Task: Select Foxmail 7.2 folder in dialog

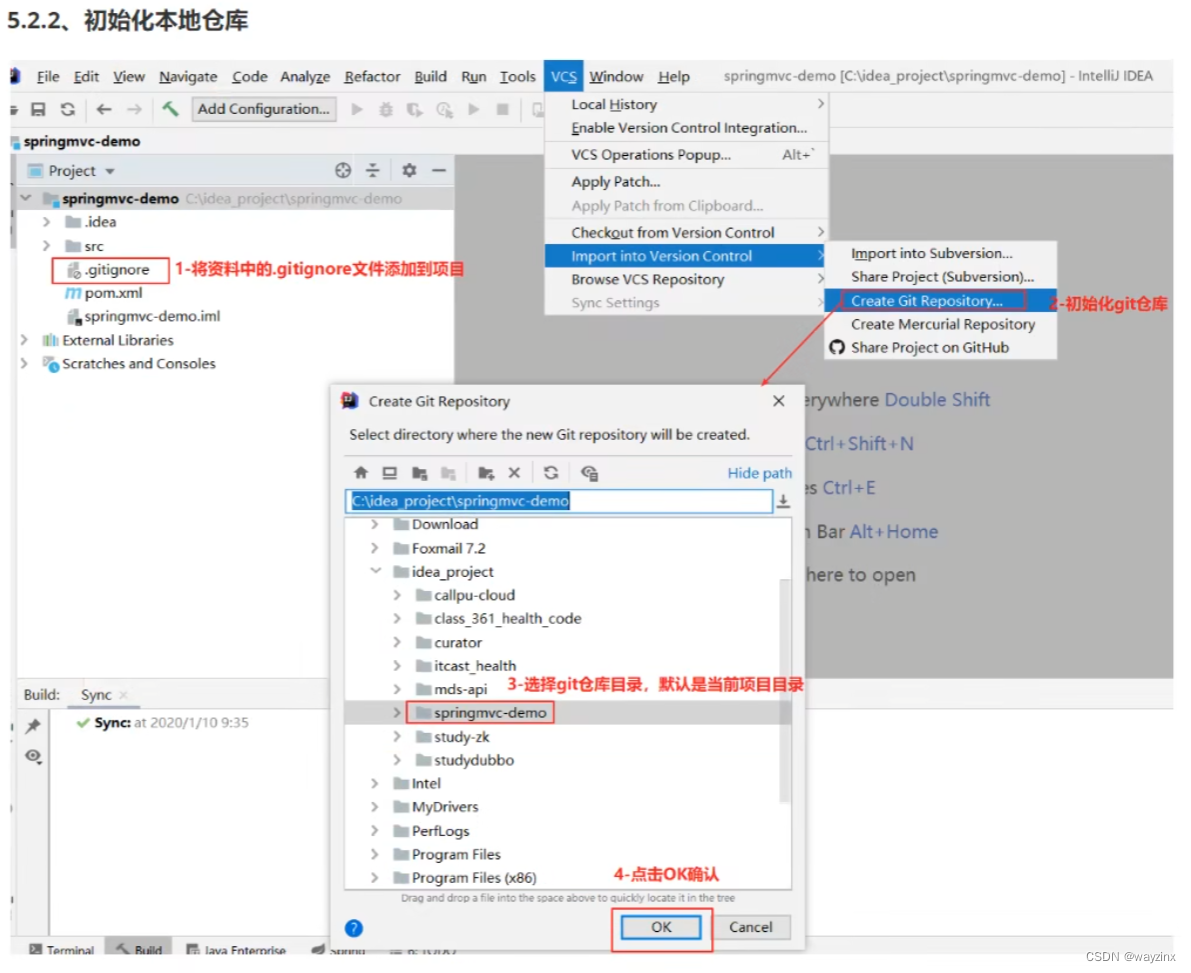Action: coord(448,548)
